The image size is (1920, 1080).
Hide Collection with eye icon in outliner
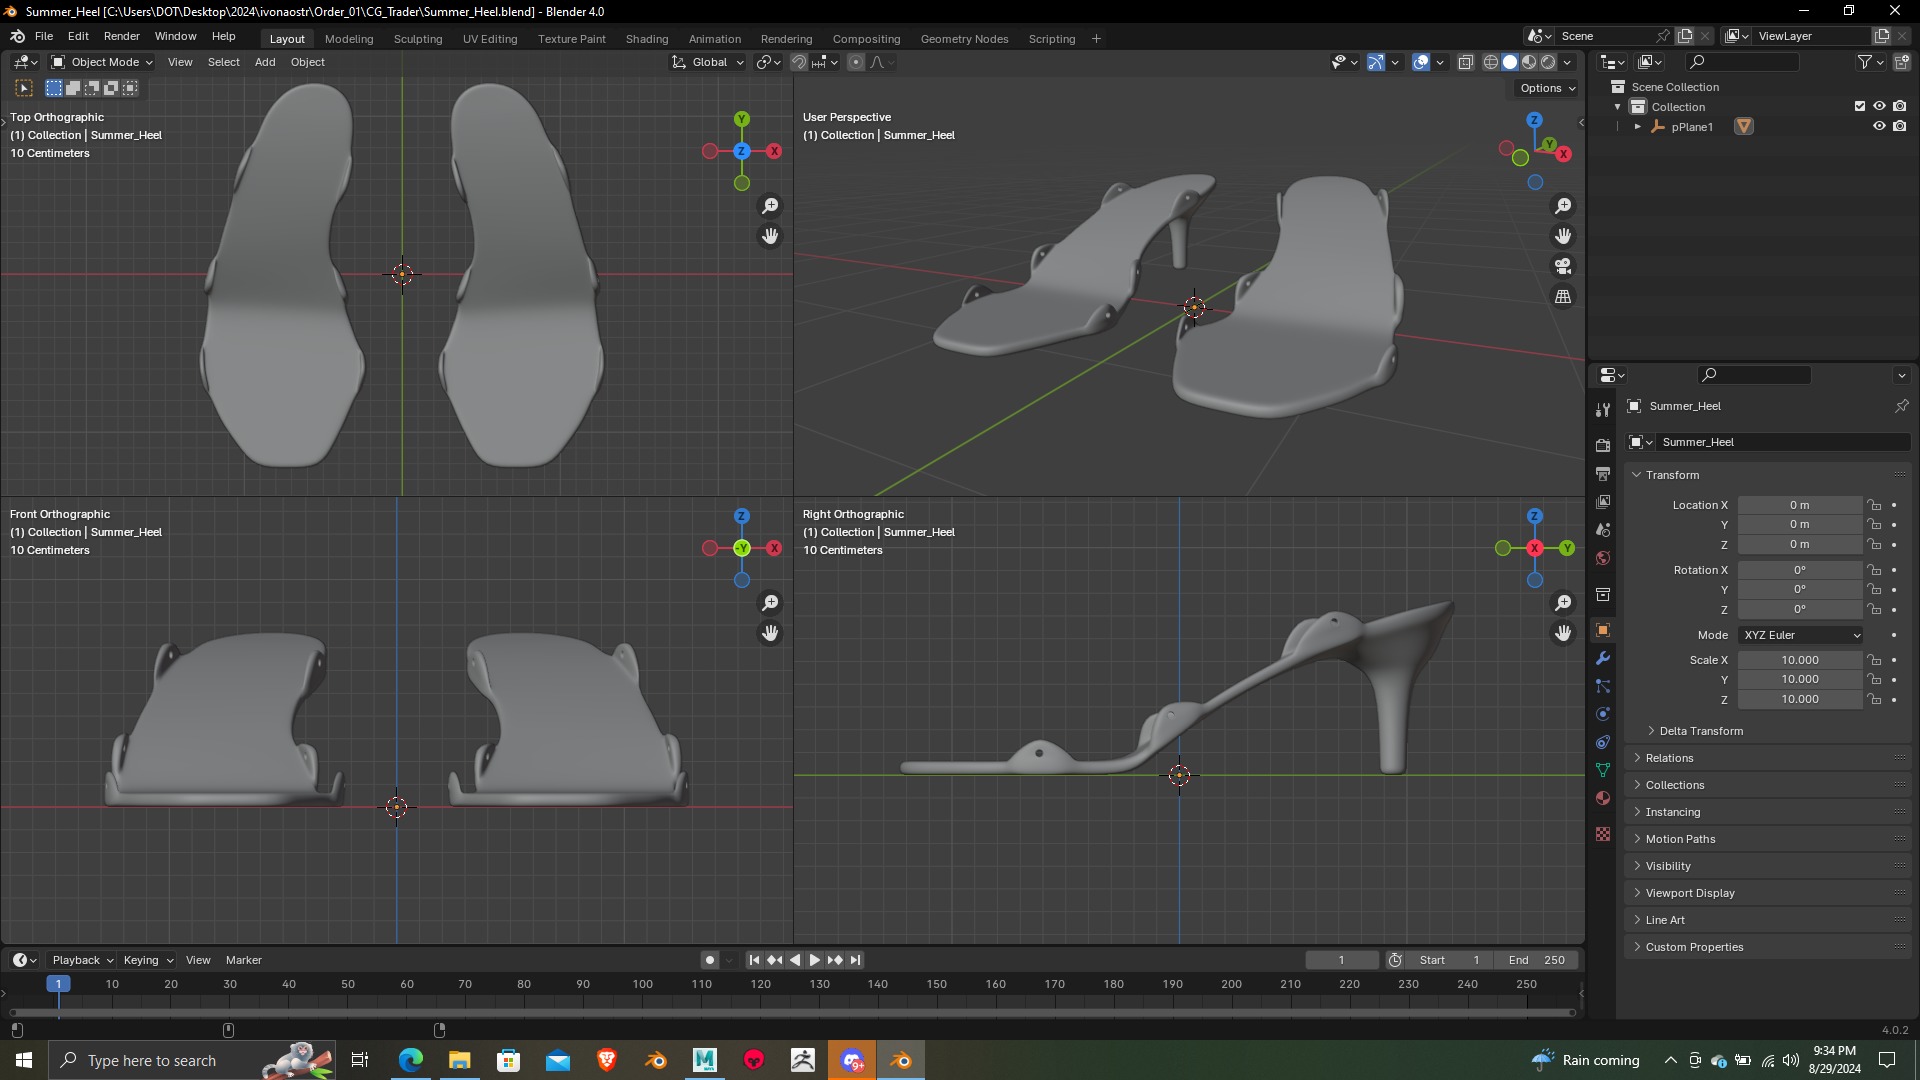point(1879,106)
